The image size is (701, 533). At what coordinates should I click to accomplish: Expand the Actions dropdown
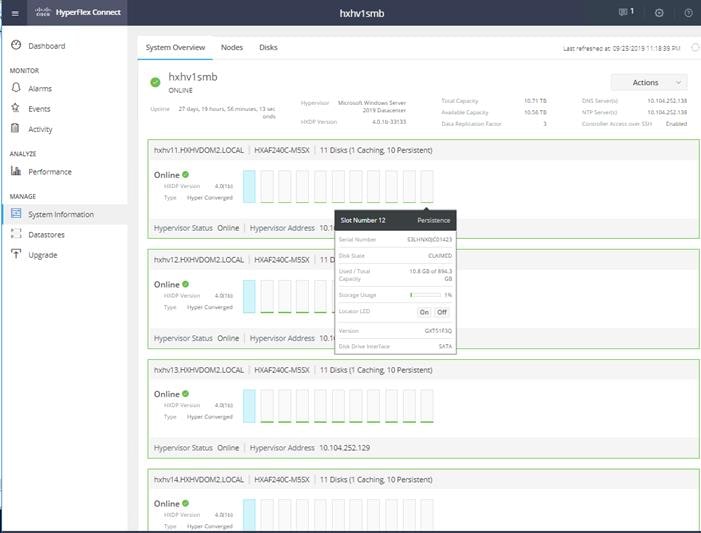point(649,82)
